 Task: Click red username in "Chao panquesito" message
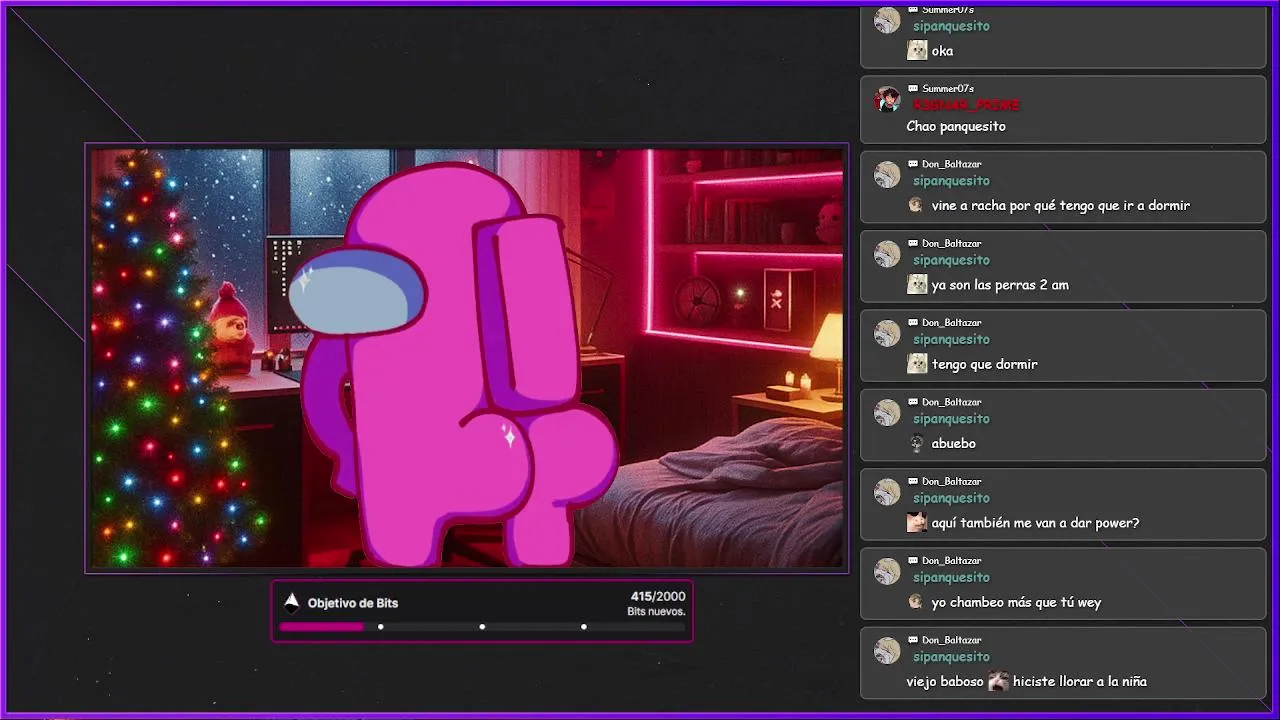point(966,105)
